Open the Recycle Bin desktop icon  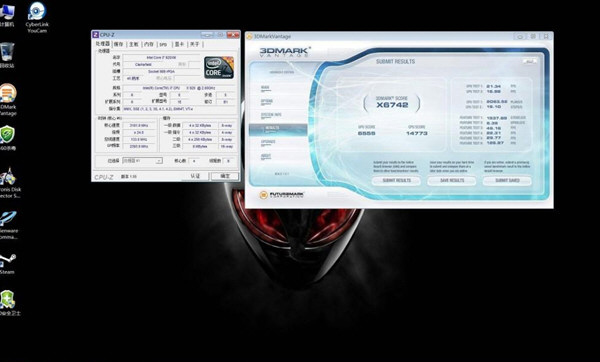point(7,55)
